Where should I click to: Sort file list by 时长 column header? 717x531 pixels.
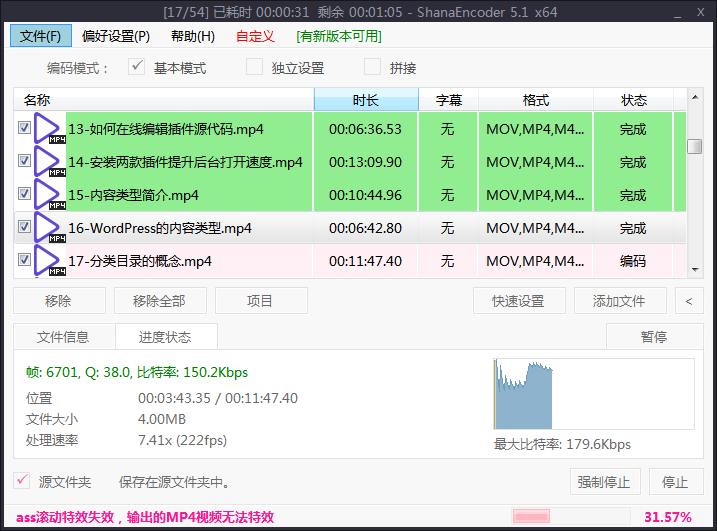coord(366,100)
